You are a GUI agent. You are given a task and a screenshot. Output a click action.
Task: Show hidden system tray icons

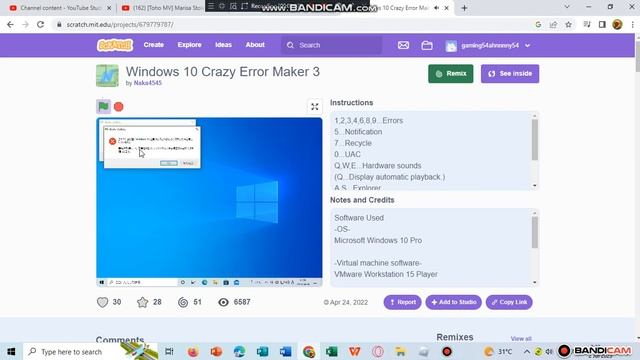(x=527, y=351)
